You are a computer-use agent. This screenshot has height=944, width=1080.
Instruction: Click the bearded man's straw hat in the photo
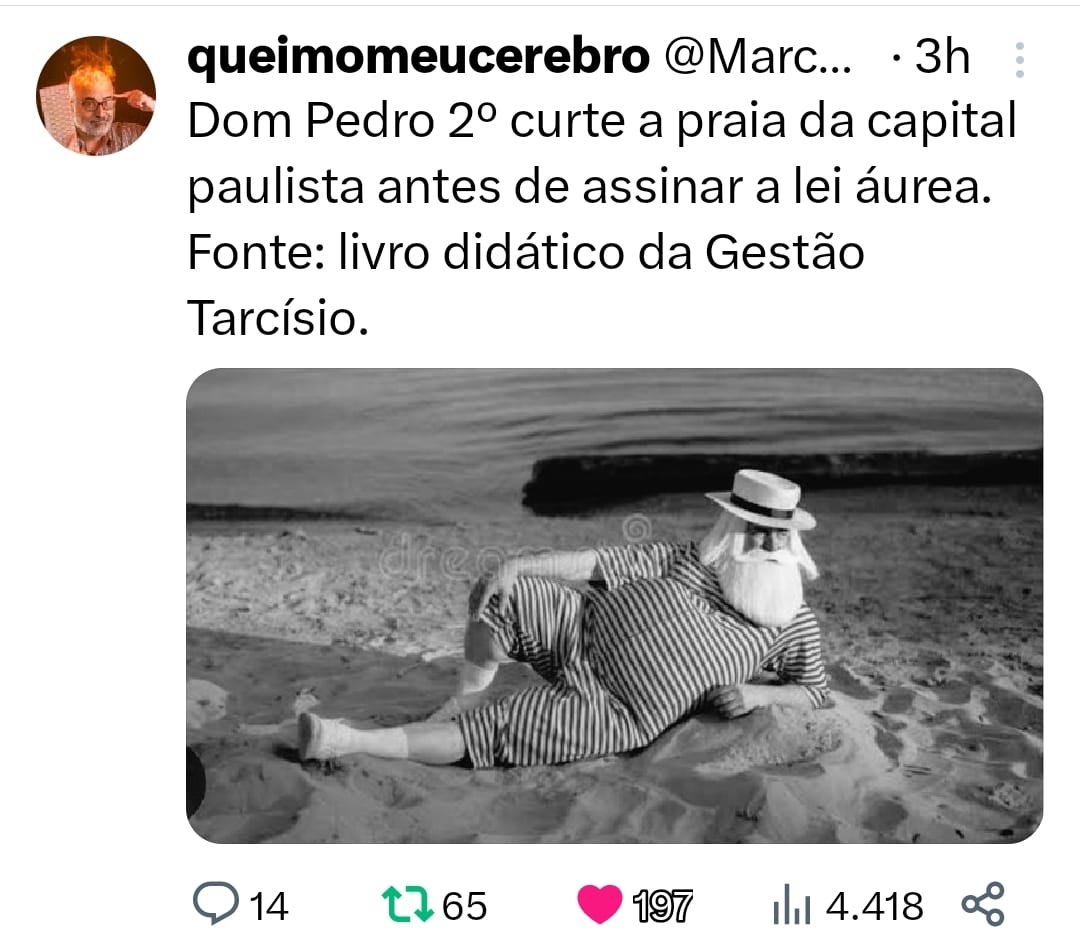[x=761, y=499]
